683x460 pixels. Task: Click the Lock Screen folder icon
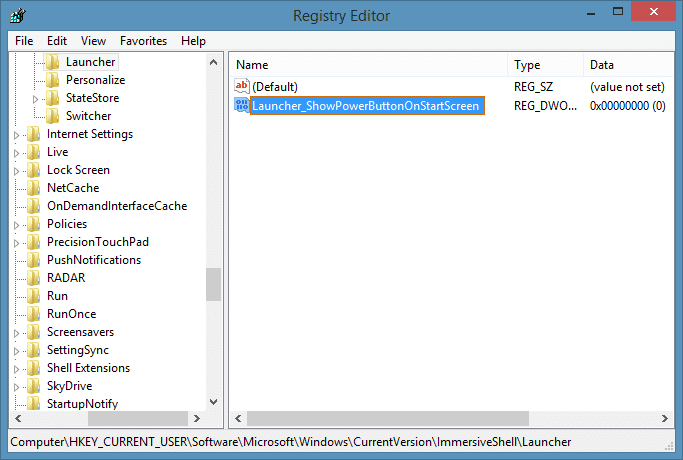34,170
